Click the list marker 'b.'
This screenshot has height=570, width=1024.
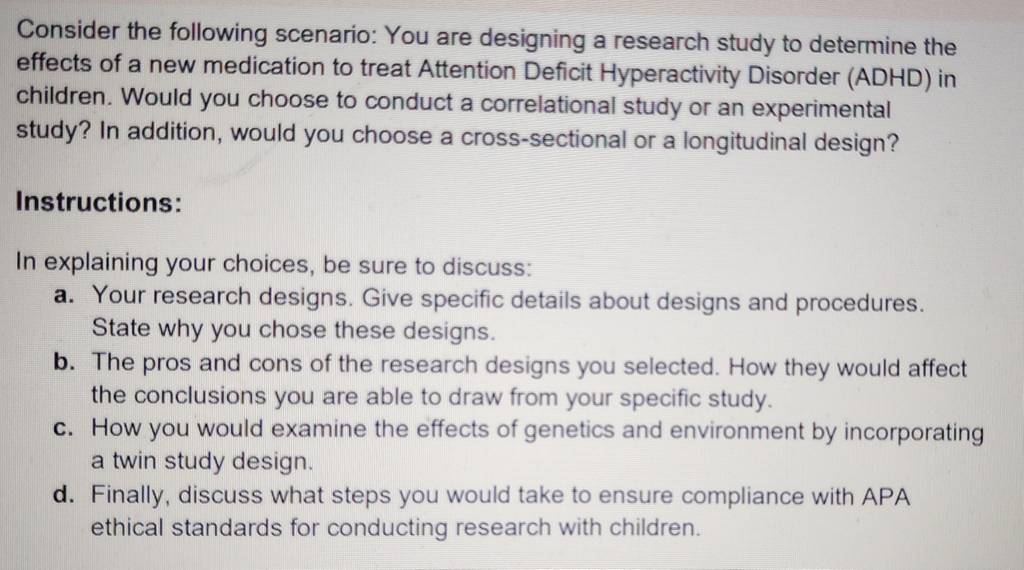64,361
